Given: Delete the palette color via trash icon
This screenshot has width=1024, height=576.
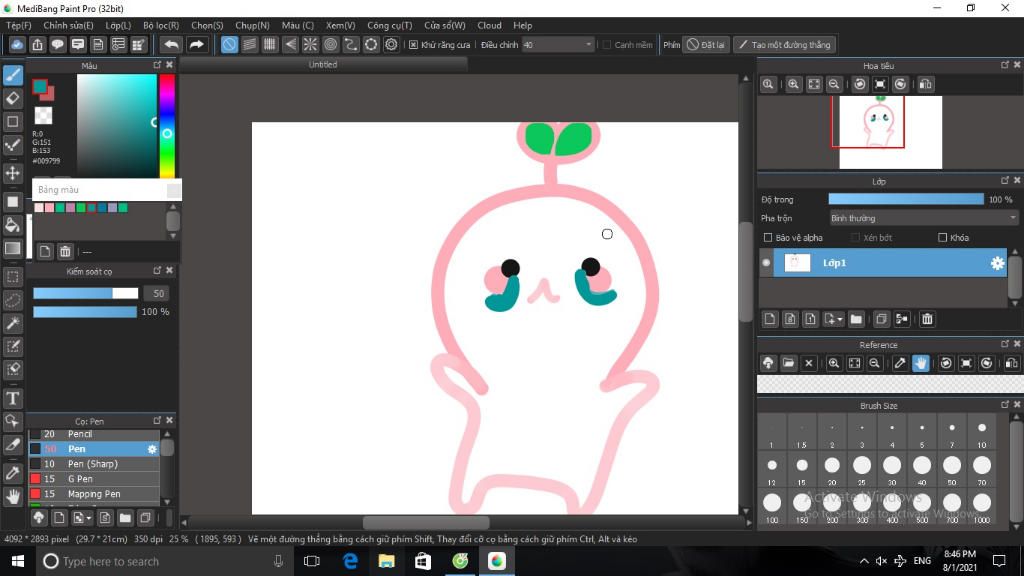Looking at the screenshot, I should 65,251.
